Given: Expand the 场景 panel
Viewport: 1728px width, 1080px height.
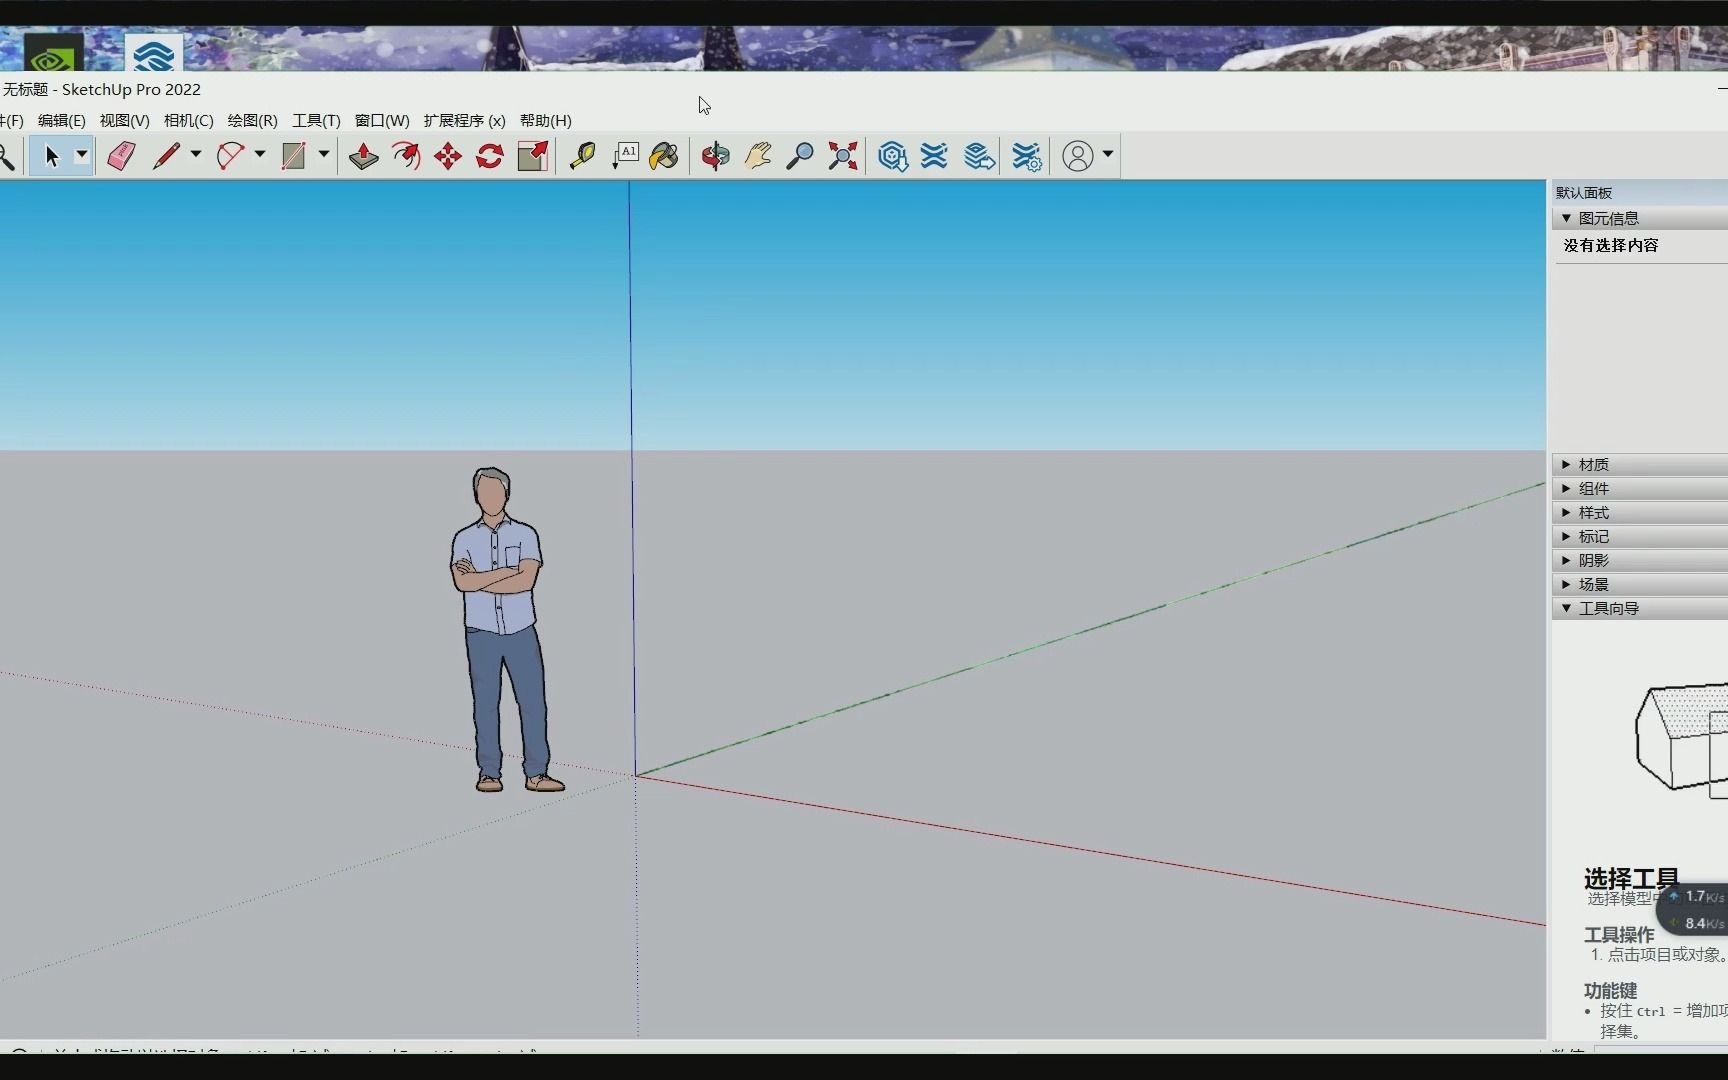Looking at the screenshot, I should (x=1640, y=584).
